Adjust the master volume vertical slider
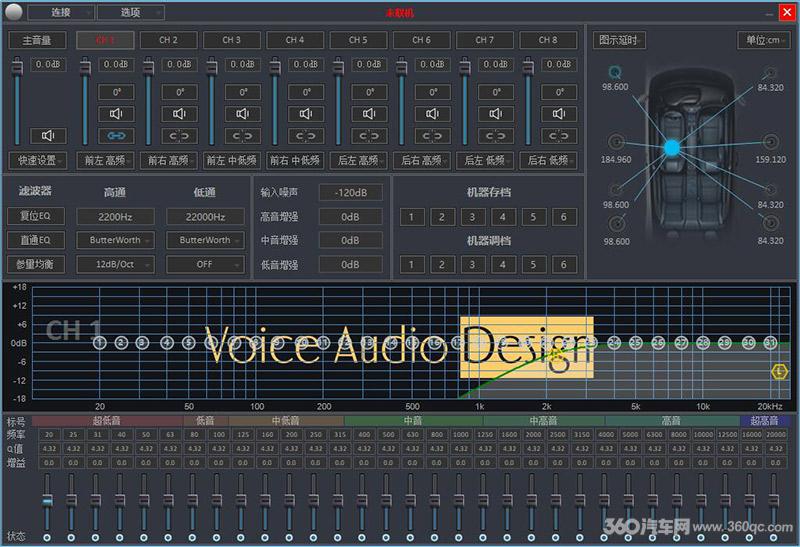Screen dimensions: 800x547 [18, 101]
